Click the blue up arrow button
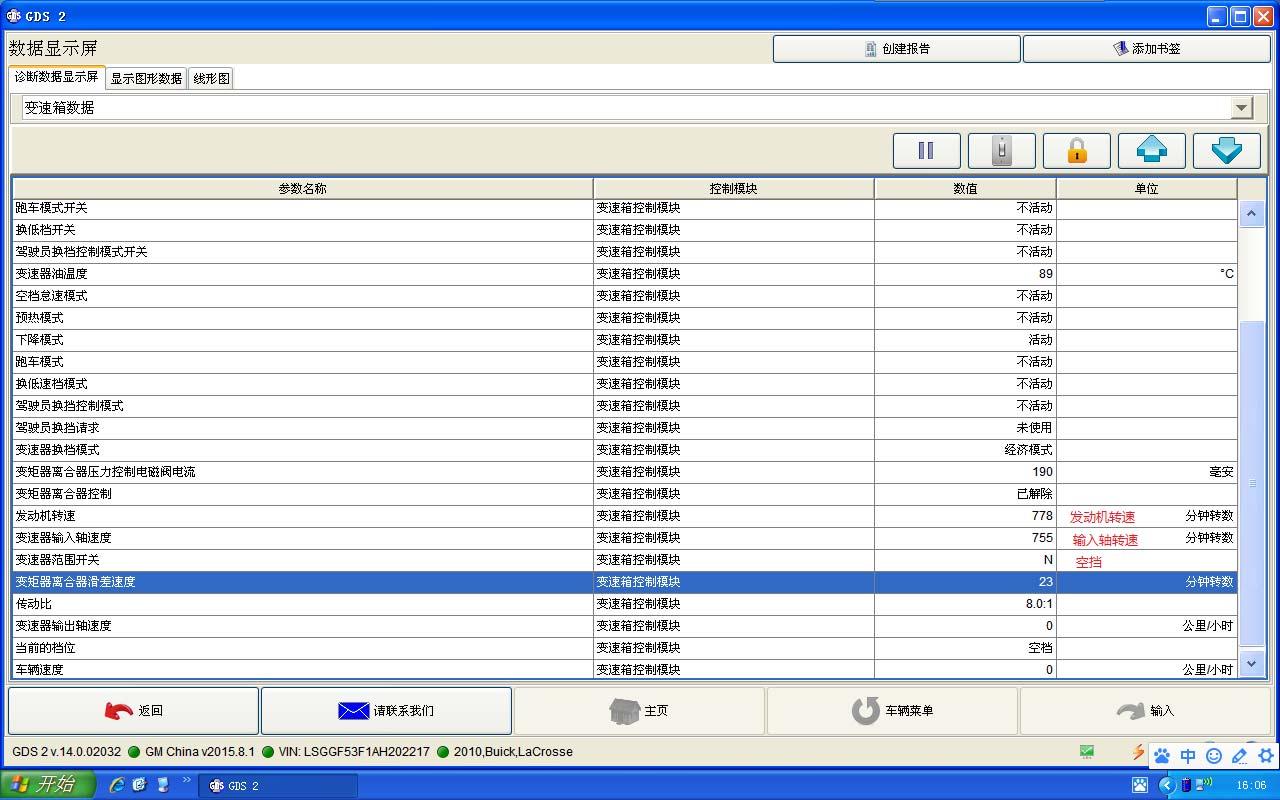 (1151, 151)
